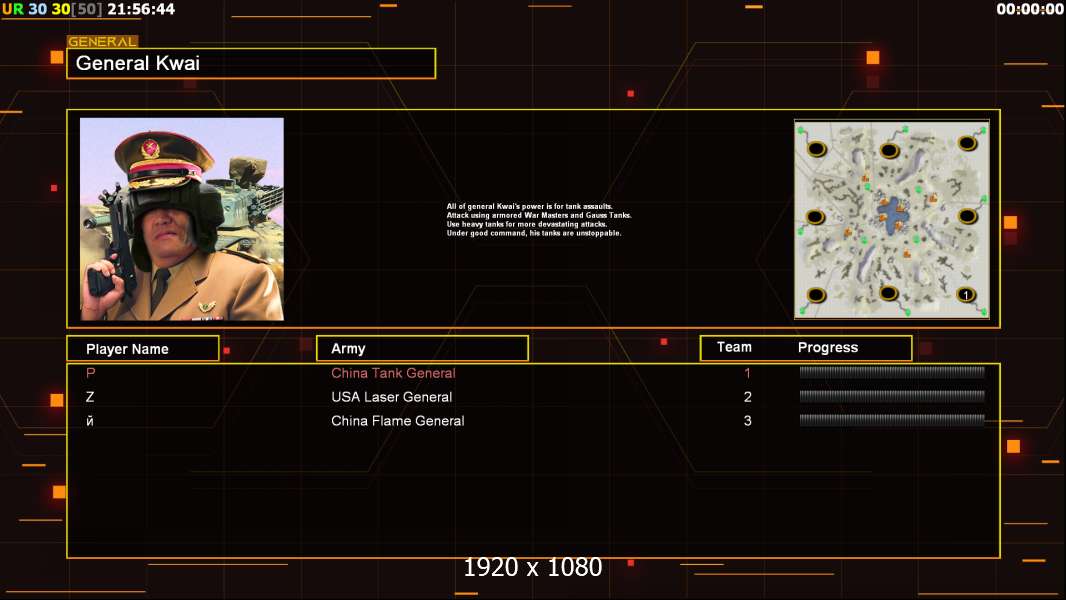This screenshot has width=1066, height=600.
Task: Click the 21:56:44 clock readout
Action: coord(141,10)
